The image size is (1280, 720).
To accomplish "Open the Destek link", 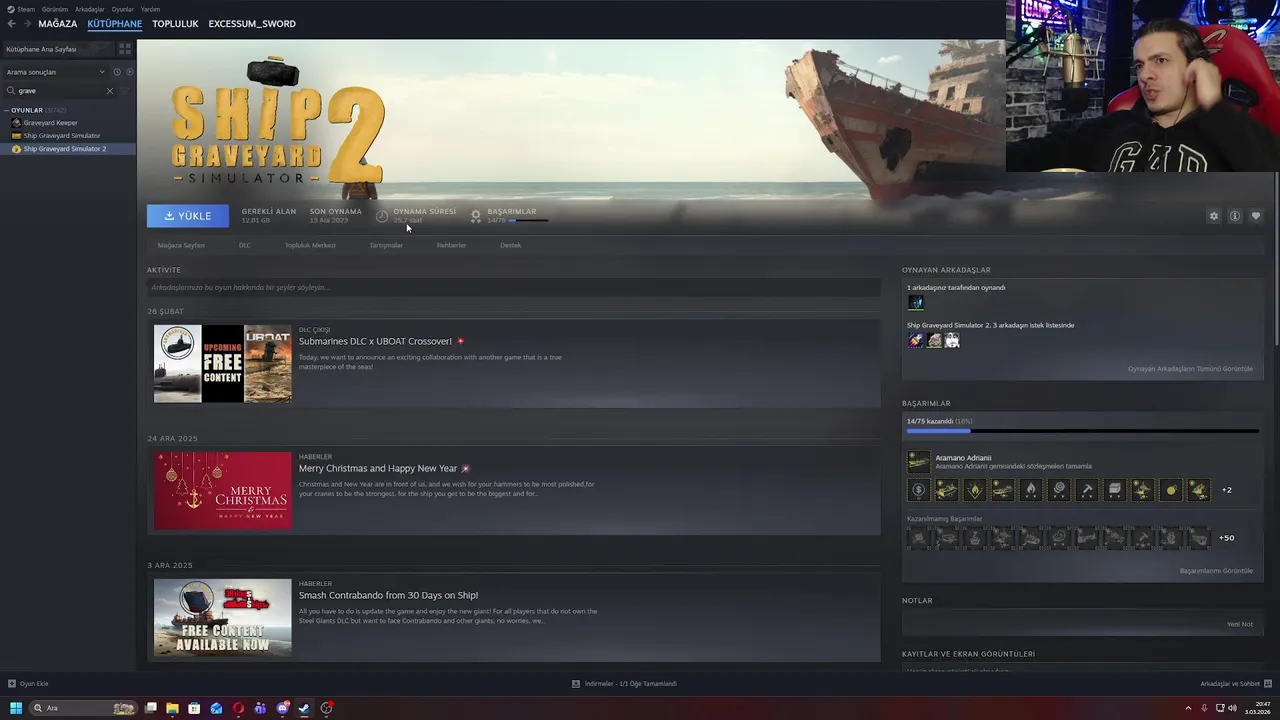I will pyautogui.click(x=510, y=245).
